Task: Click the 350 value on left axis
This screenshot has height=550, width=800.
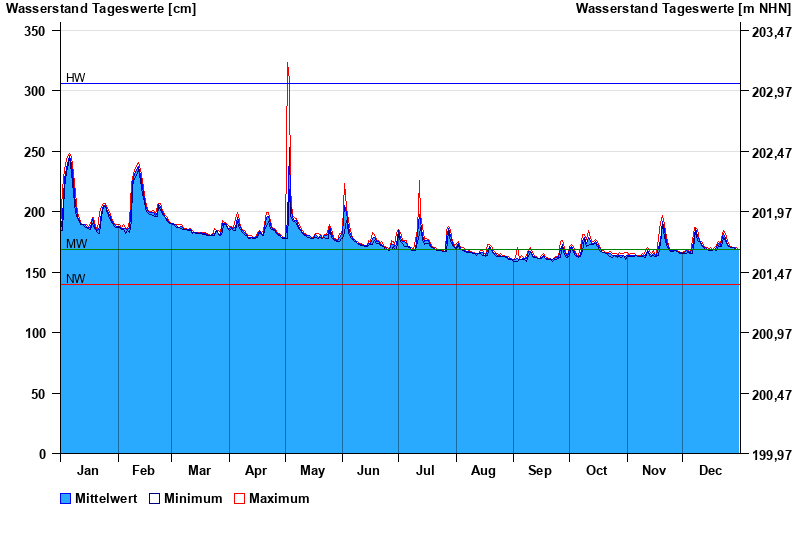Action: (35, 31)
